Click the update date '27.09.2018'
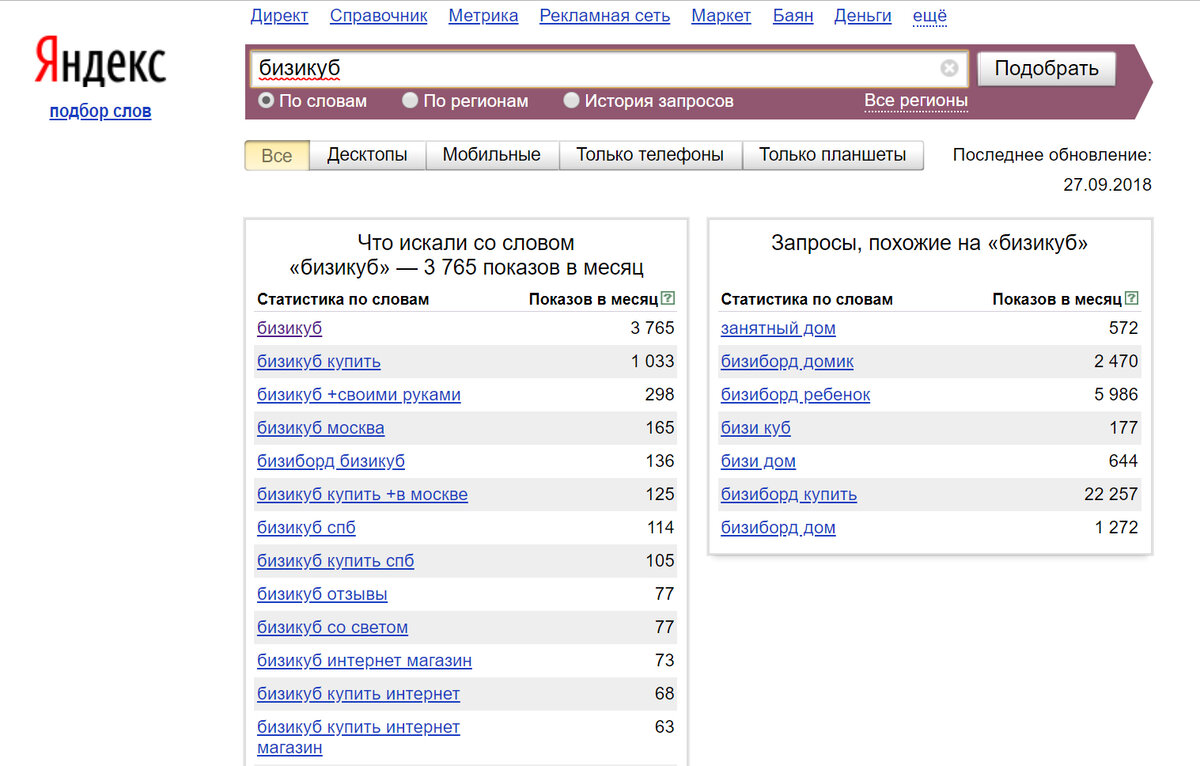 point(1107,185)
